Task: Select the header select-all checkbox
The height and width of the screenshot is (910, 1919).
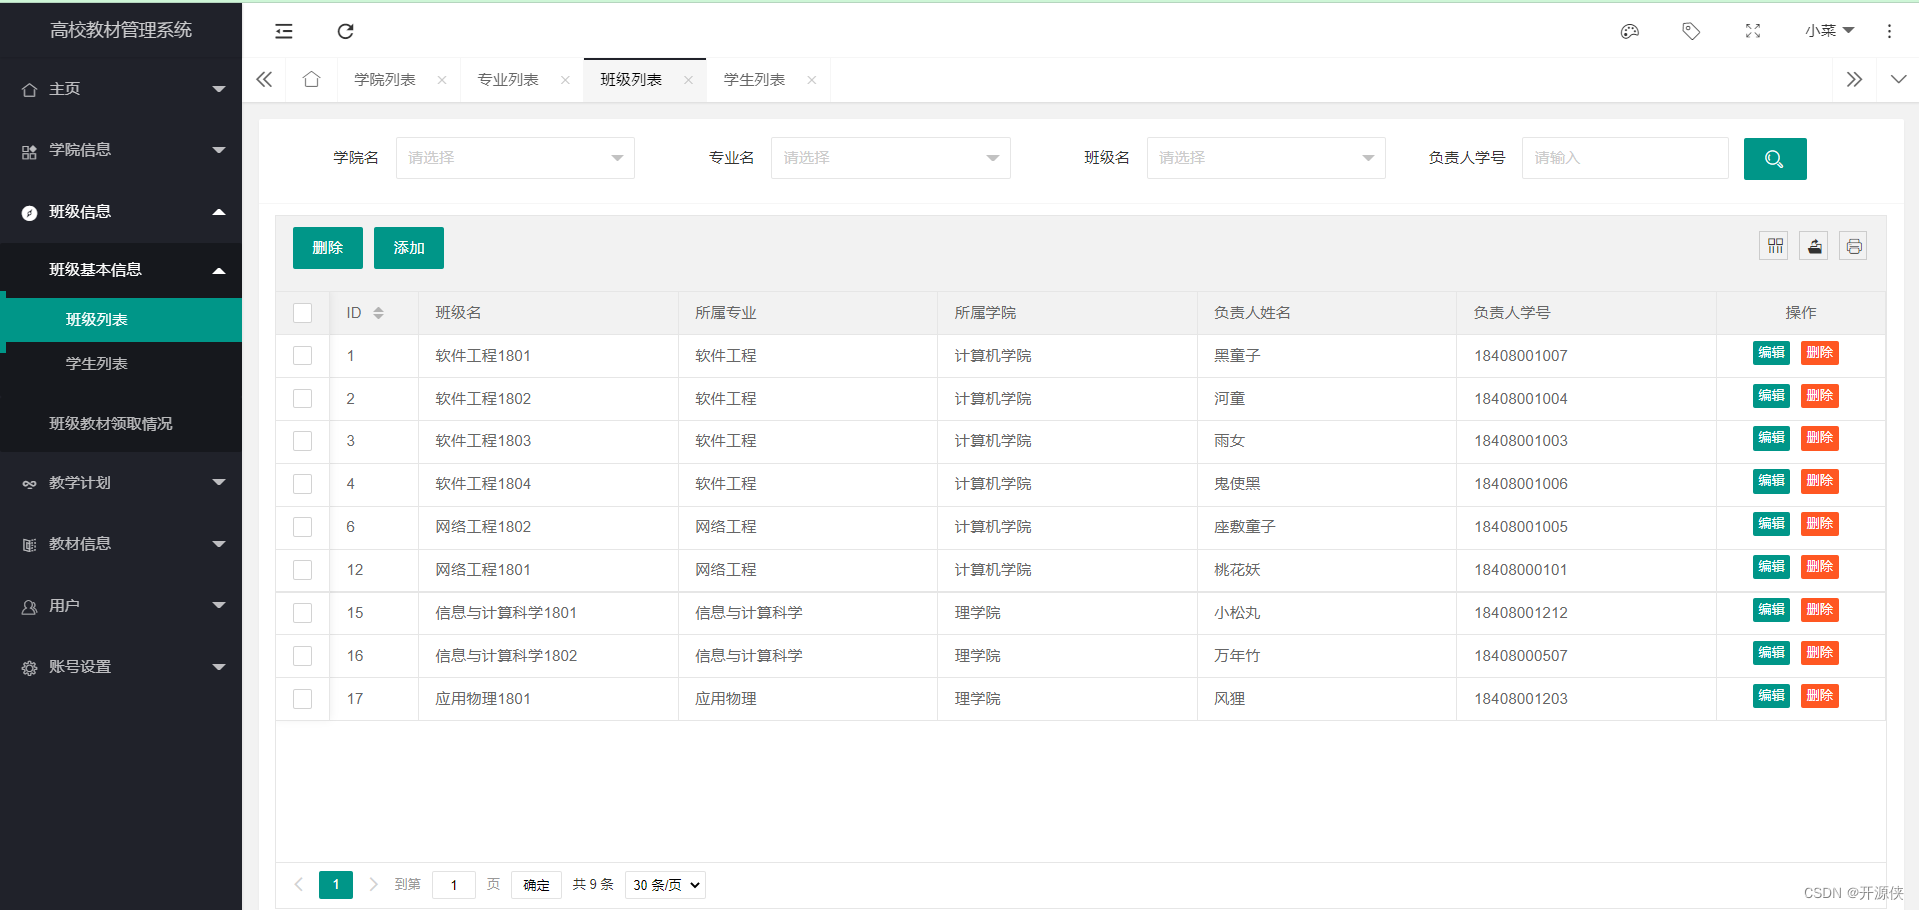Action: 303,313
